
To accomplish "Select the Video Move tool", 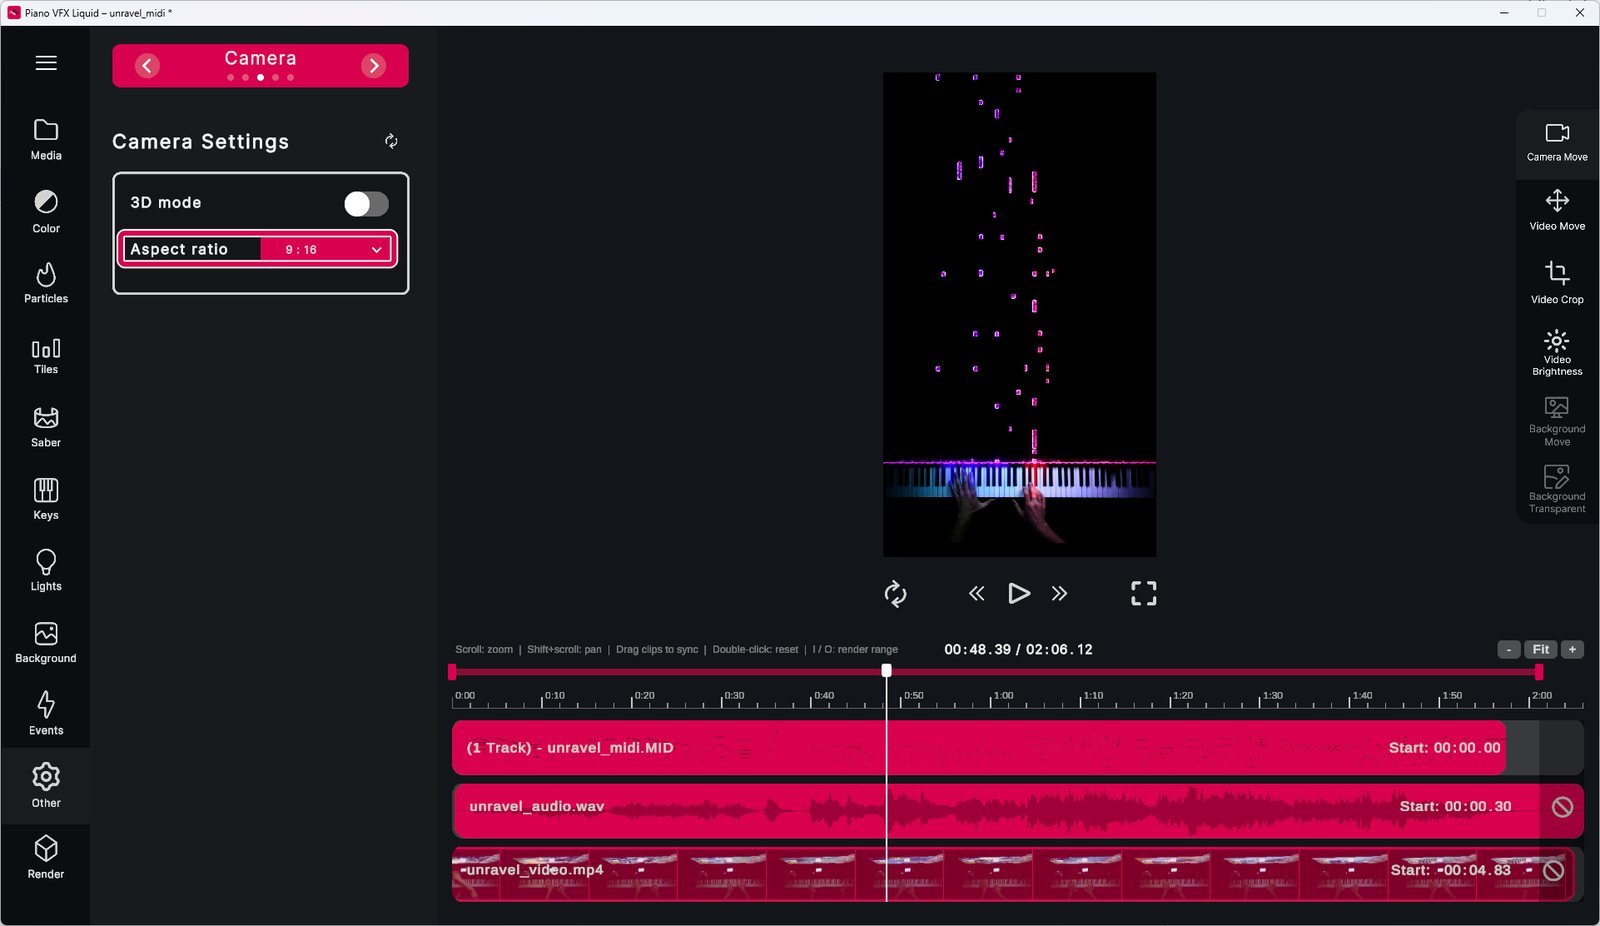I will coord(1557,211).
